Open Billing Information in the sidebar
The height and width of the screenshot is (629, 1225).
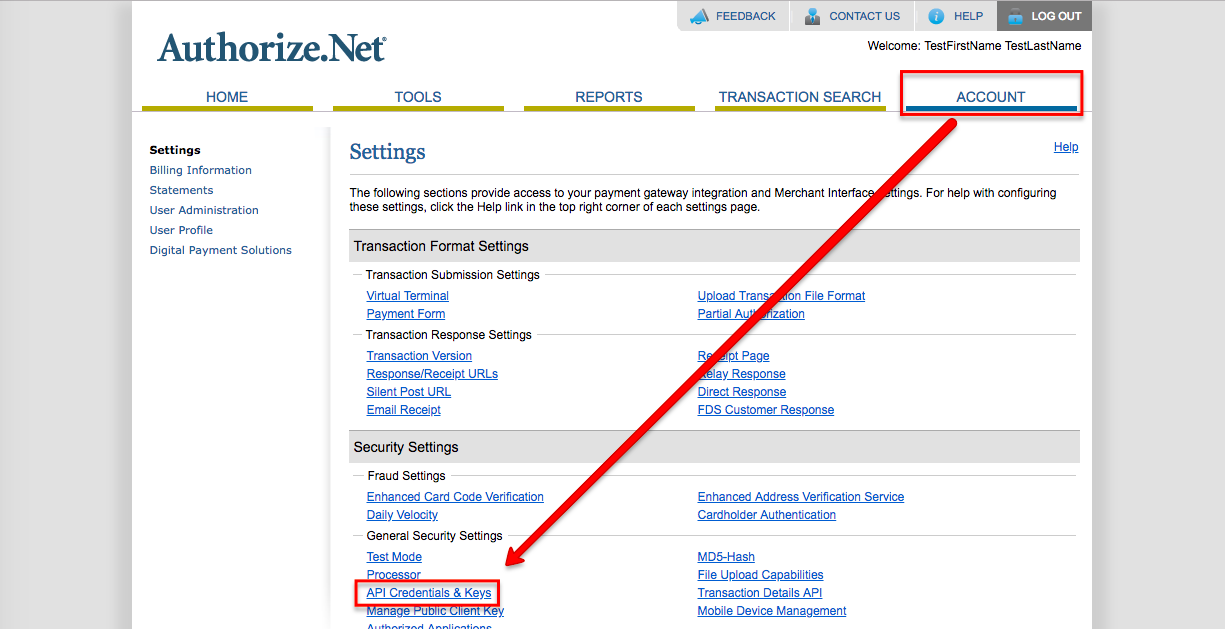(201, 170)
